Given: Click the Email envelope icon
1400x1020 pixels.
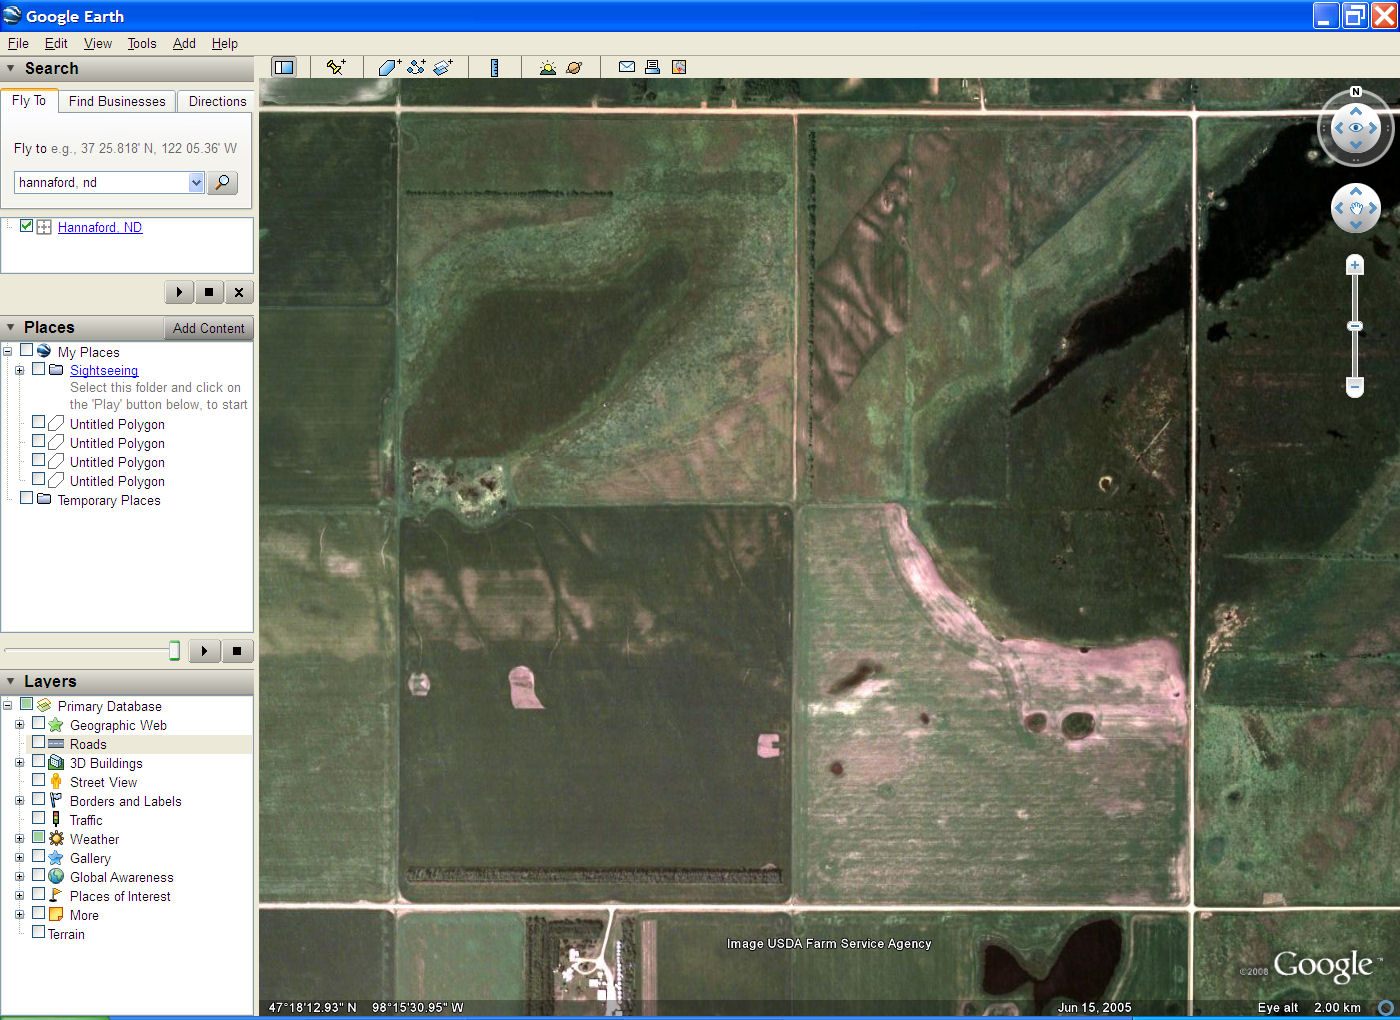Looking at the screenshot, I should click(x=627, y=67).
